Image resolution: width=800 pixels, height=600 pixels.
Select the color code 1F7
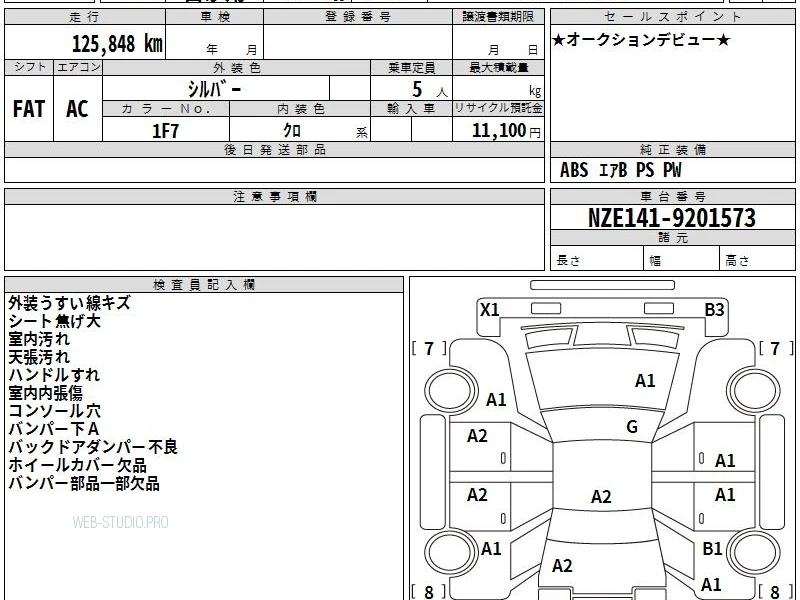tap(165, 131)
